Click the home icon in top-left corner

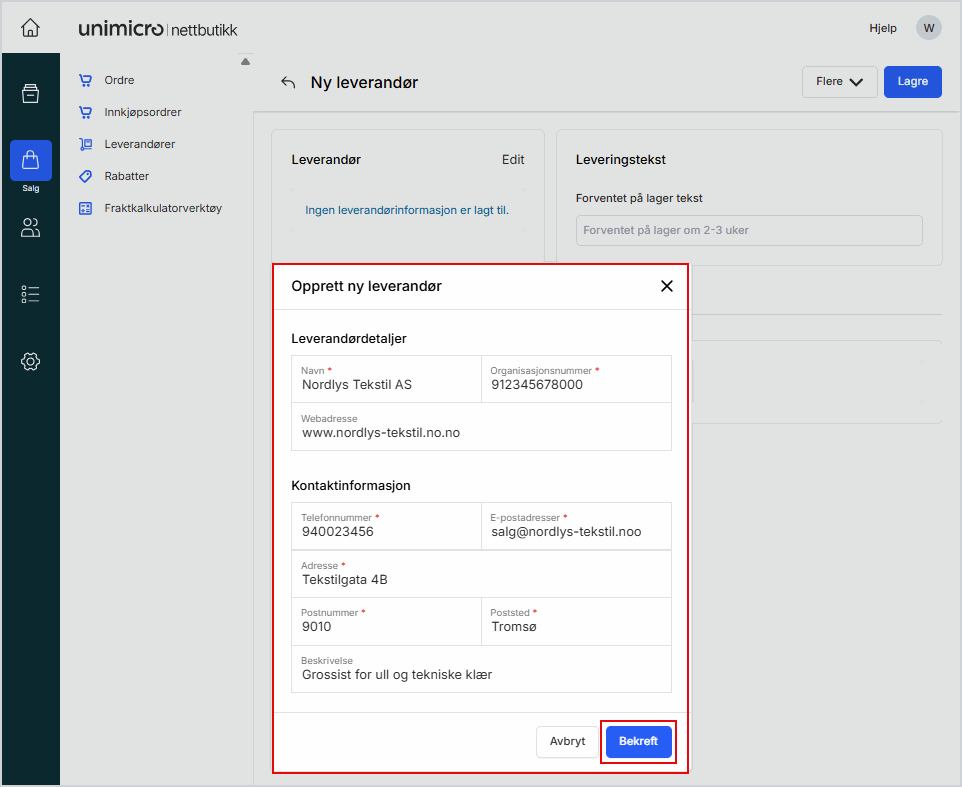[x=30, y=28]
